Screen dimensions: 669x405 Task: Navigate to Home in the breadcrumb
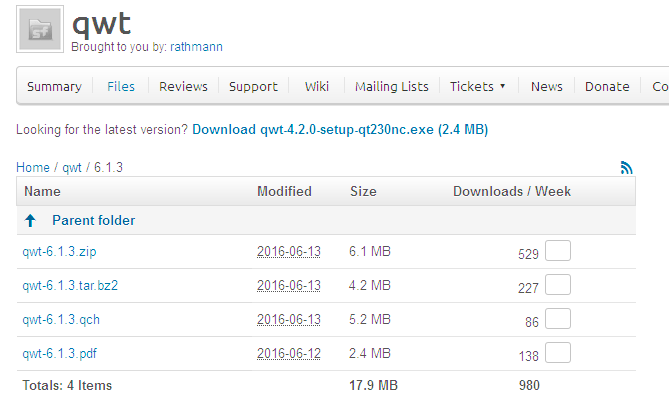[32, 168]
